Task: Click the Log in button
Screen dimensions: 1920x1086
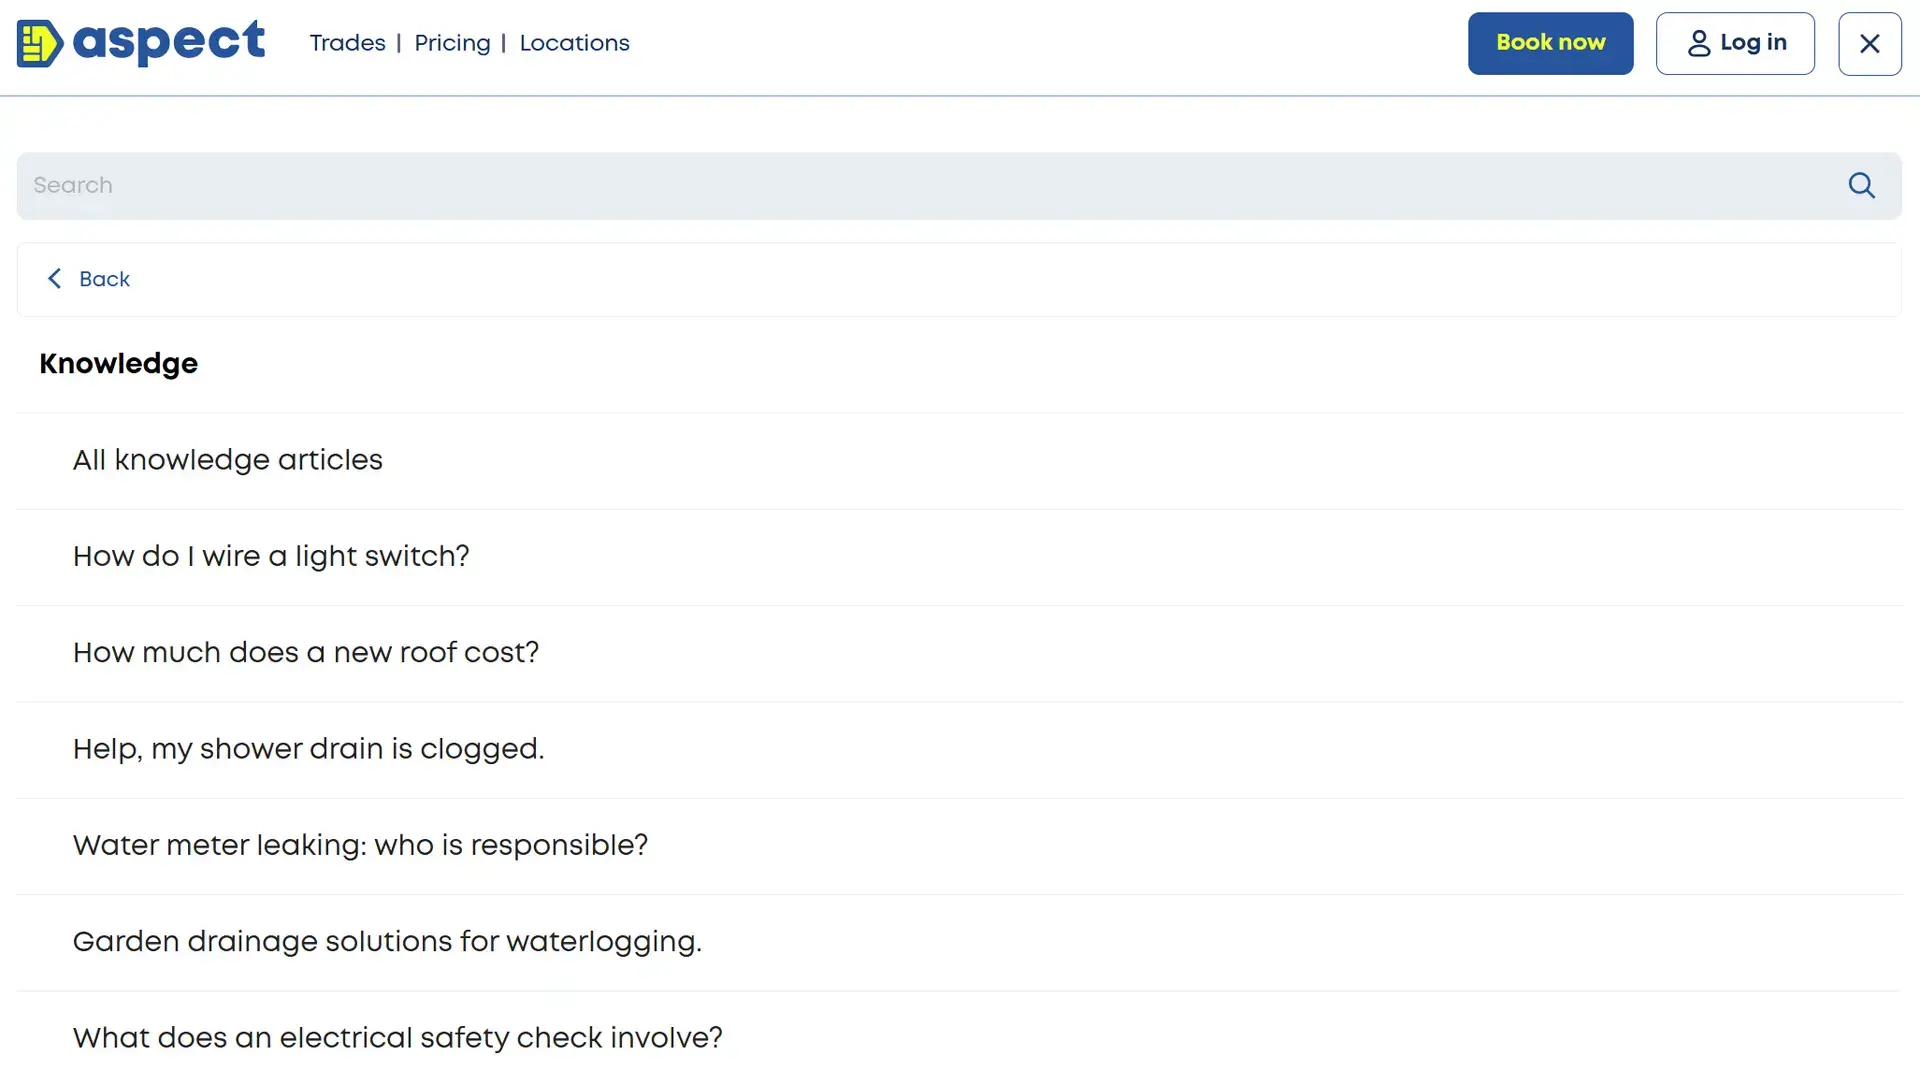Action: pyautogui.click(x=1734, y=43)
